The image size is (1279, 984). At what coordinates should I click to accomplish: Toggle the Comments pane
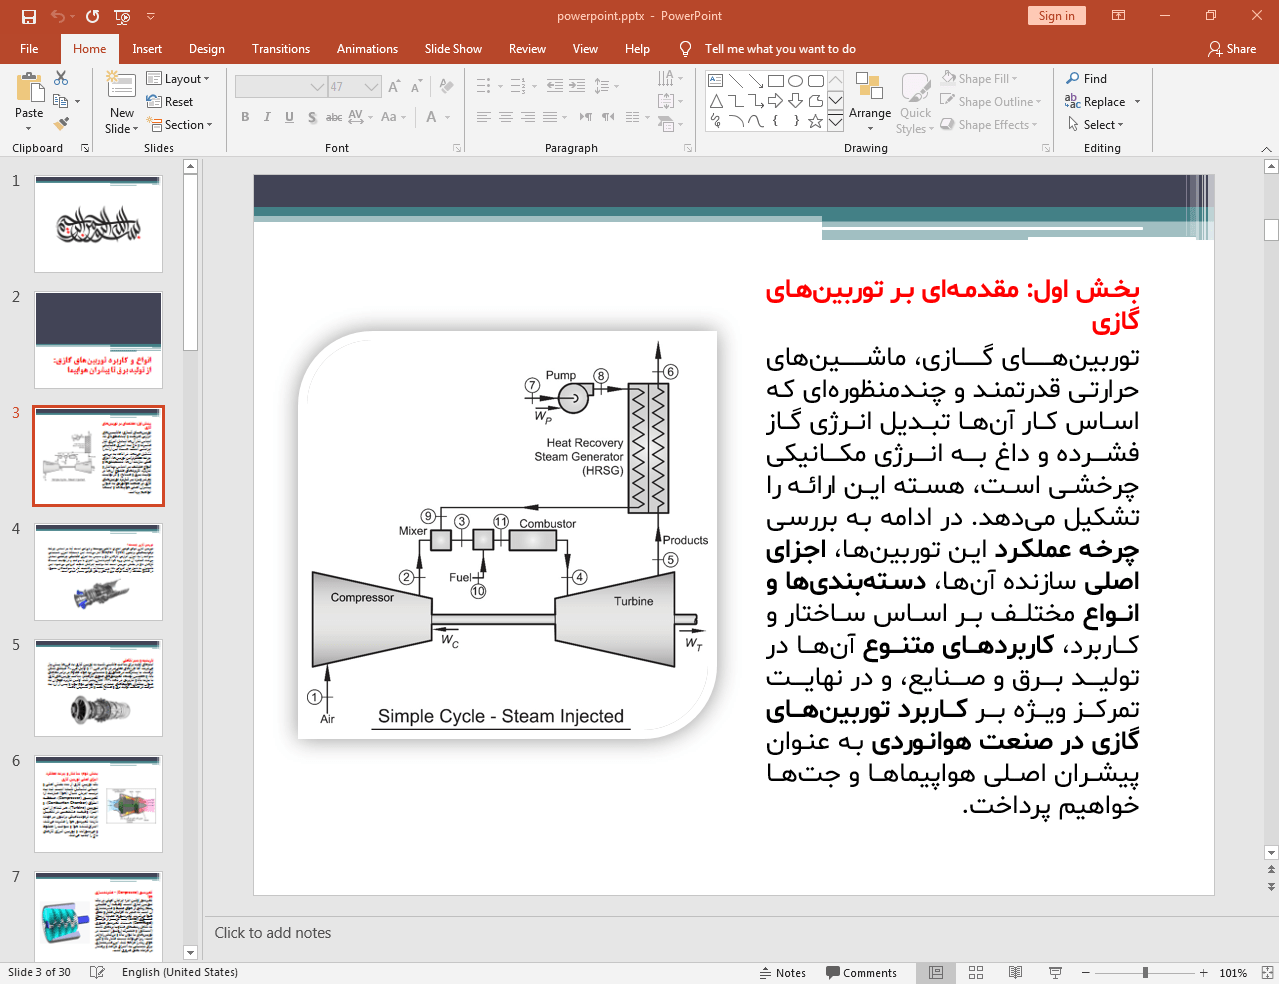pyautogui.click(x=861, y=972)
